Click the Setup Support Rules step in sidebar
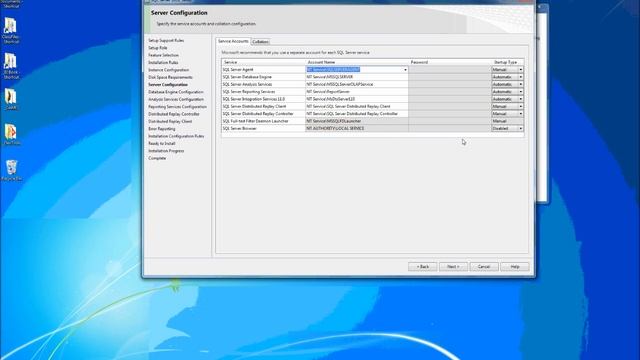The width and height of the screenshot is (640, 360). coord(166,41)
